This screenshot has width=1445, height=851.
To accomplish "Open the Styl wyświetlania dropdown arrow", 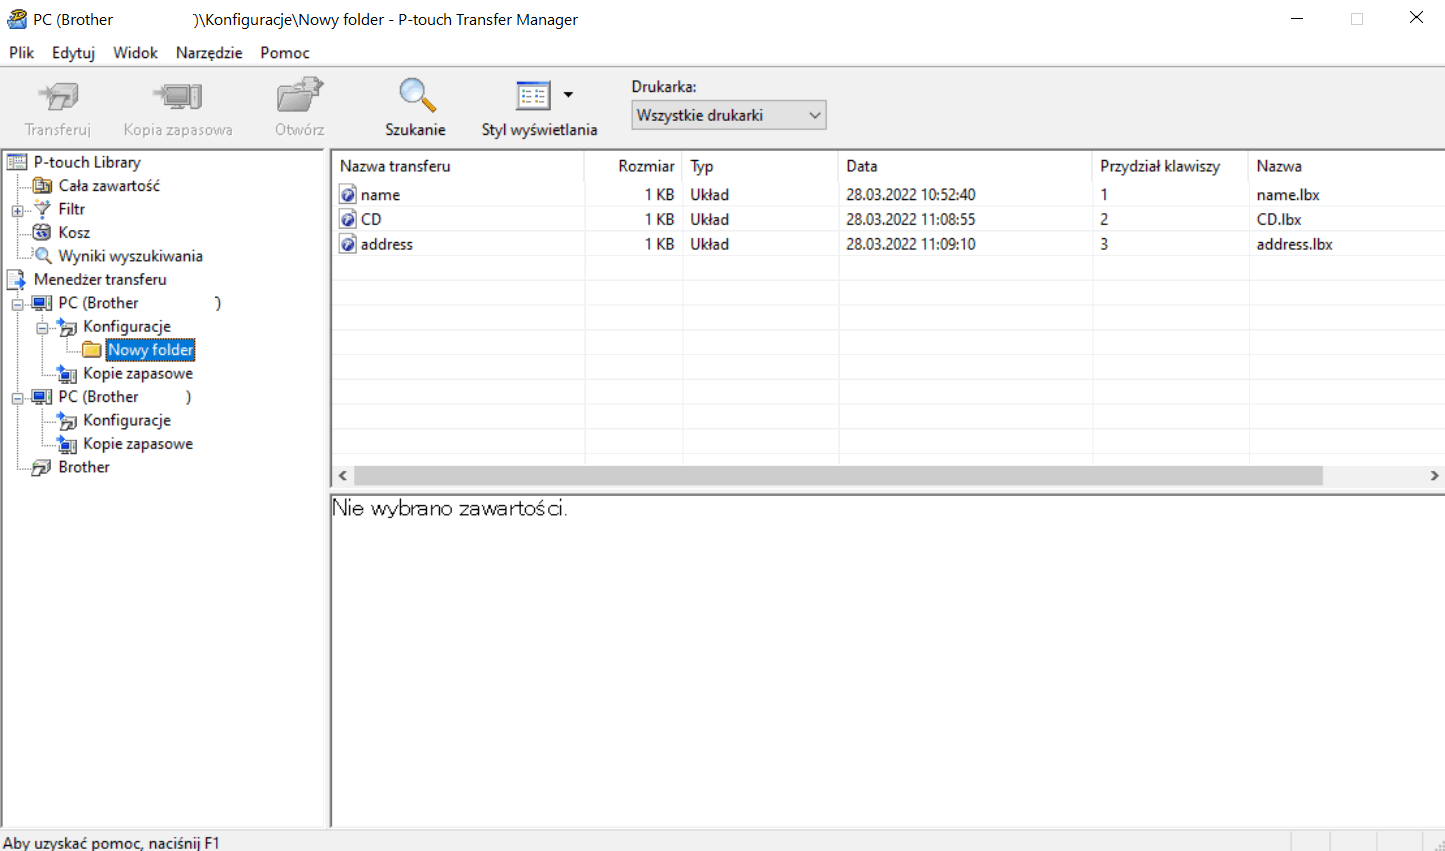I will (568, 95).
